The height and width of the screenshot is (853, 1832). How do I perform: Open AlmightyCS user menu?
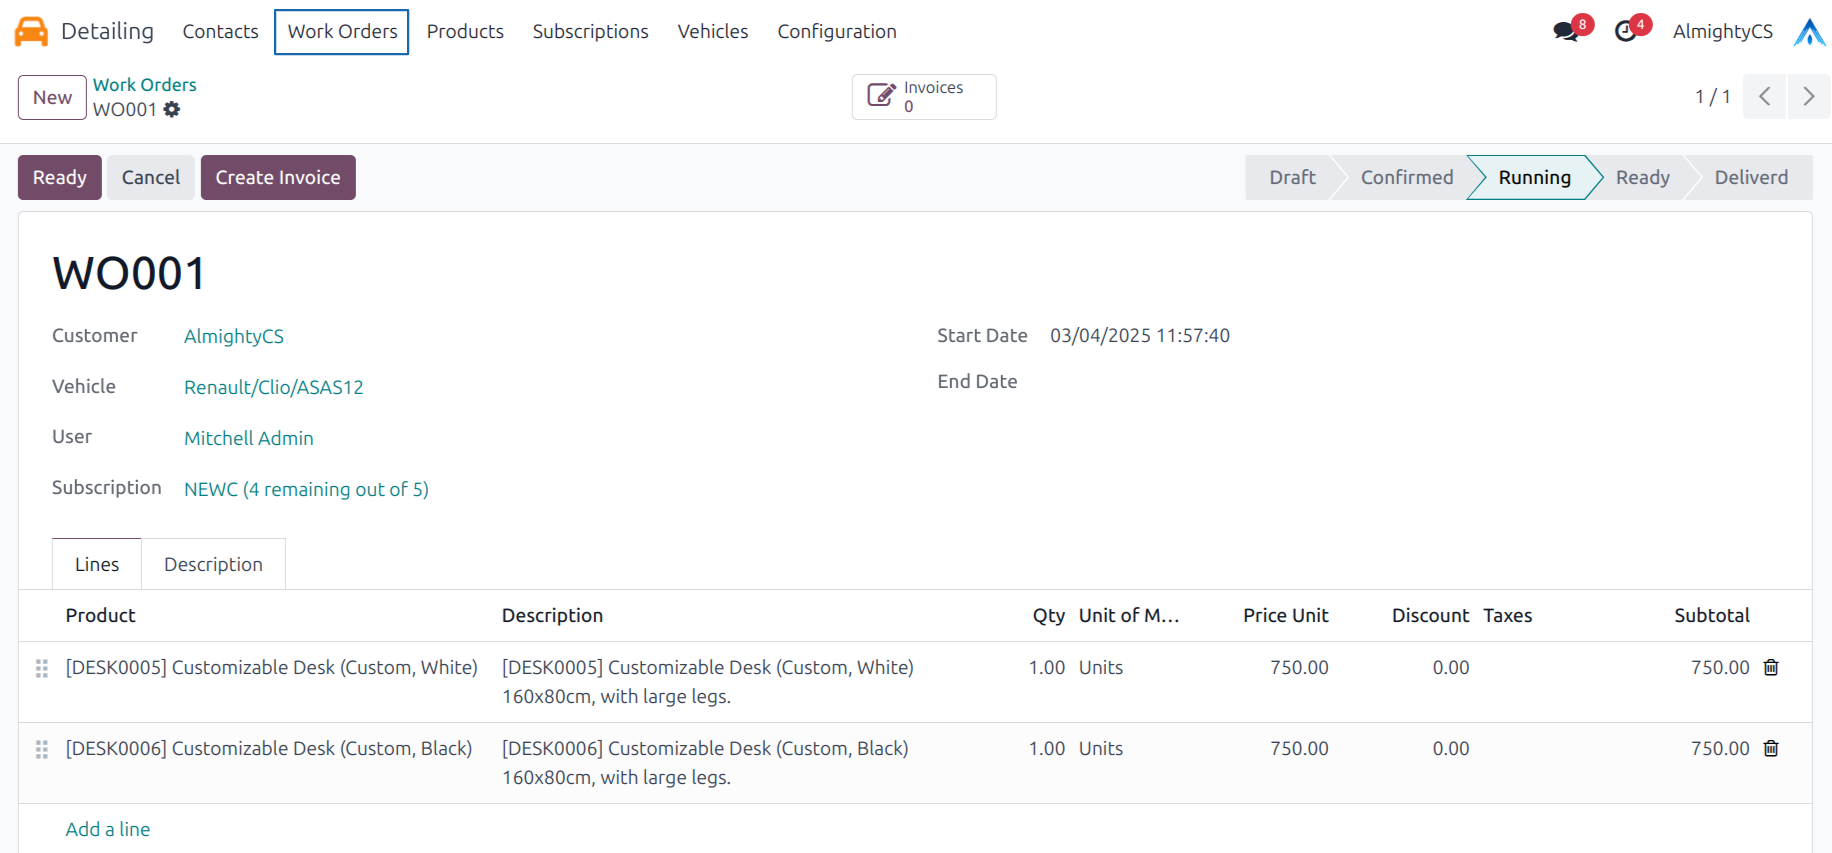[1722, 32]
